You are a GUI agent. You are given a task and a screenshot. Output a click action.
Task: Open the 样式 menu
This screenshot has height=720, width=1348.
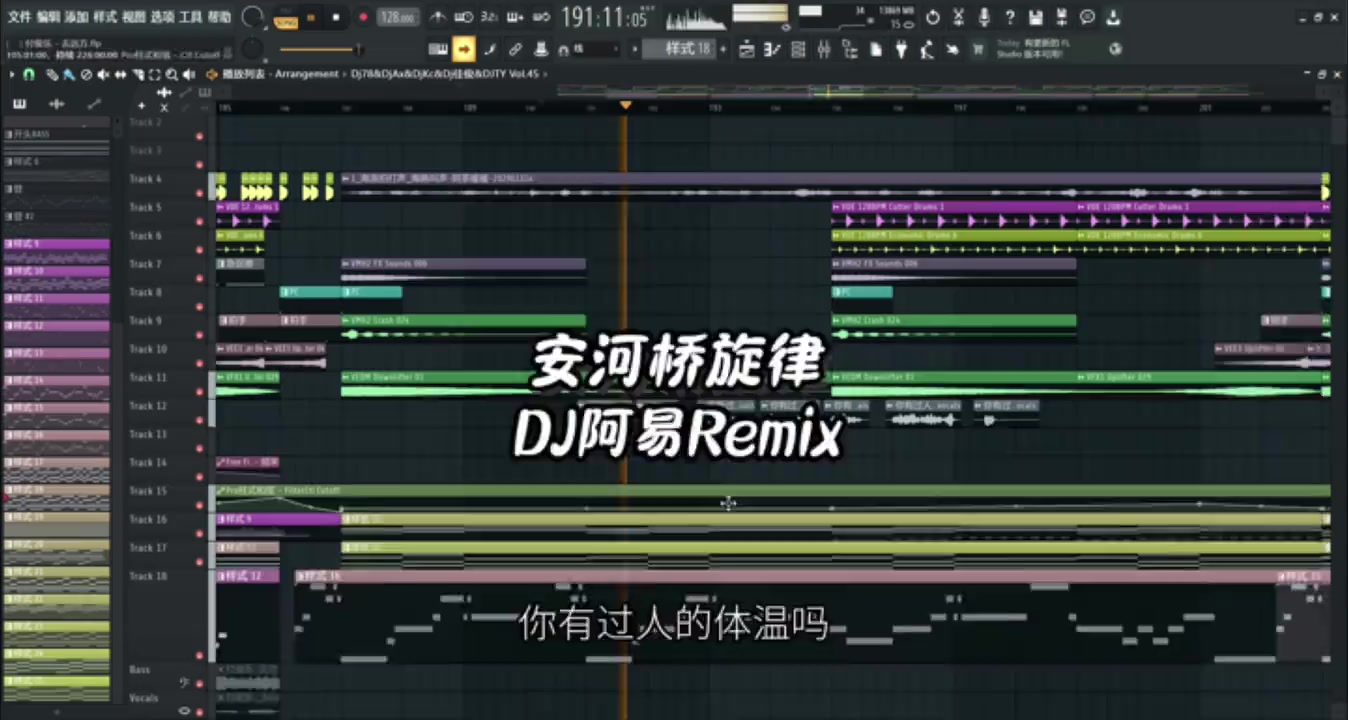coord(104,17)
